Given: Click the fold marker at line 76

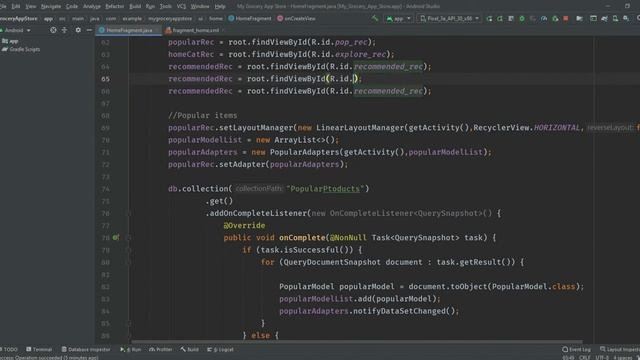Looking at the screenshot, I should (x=128, y=213).
